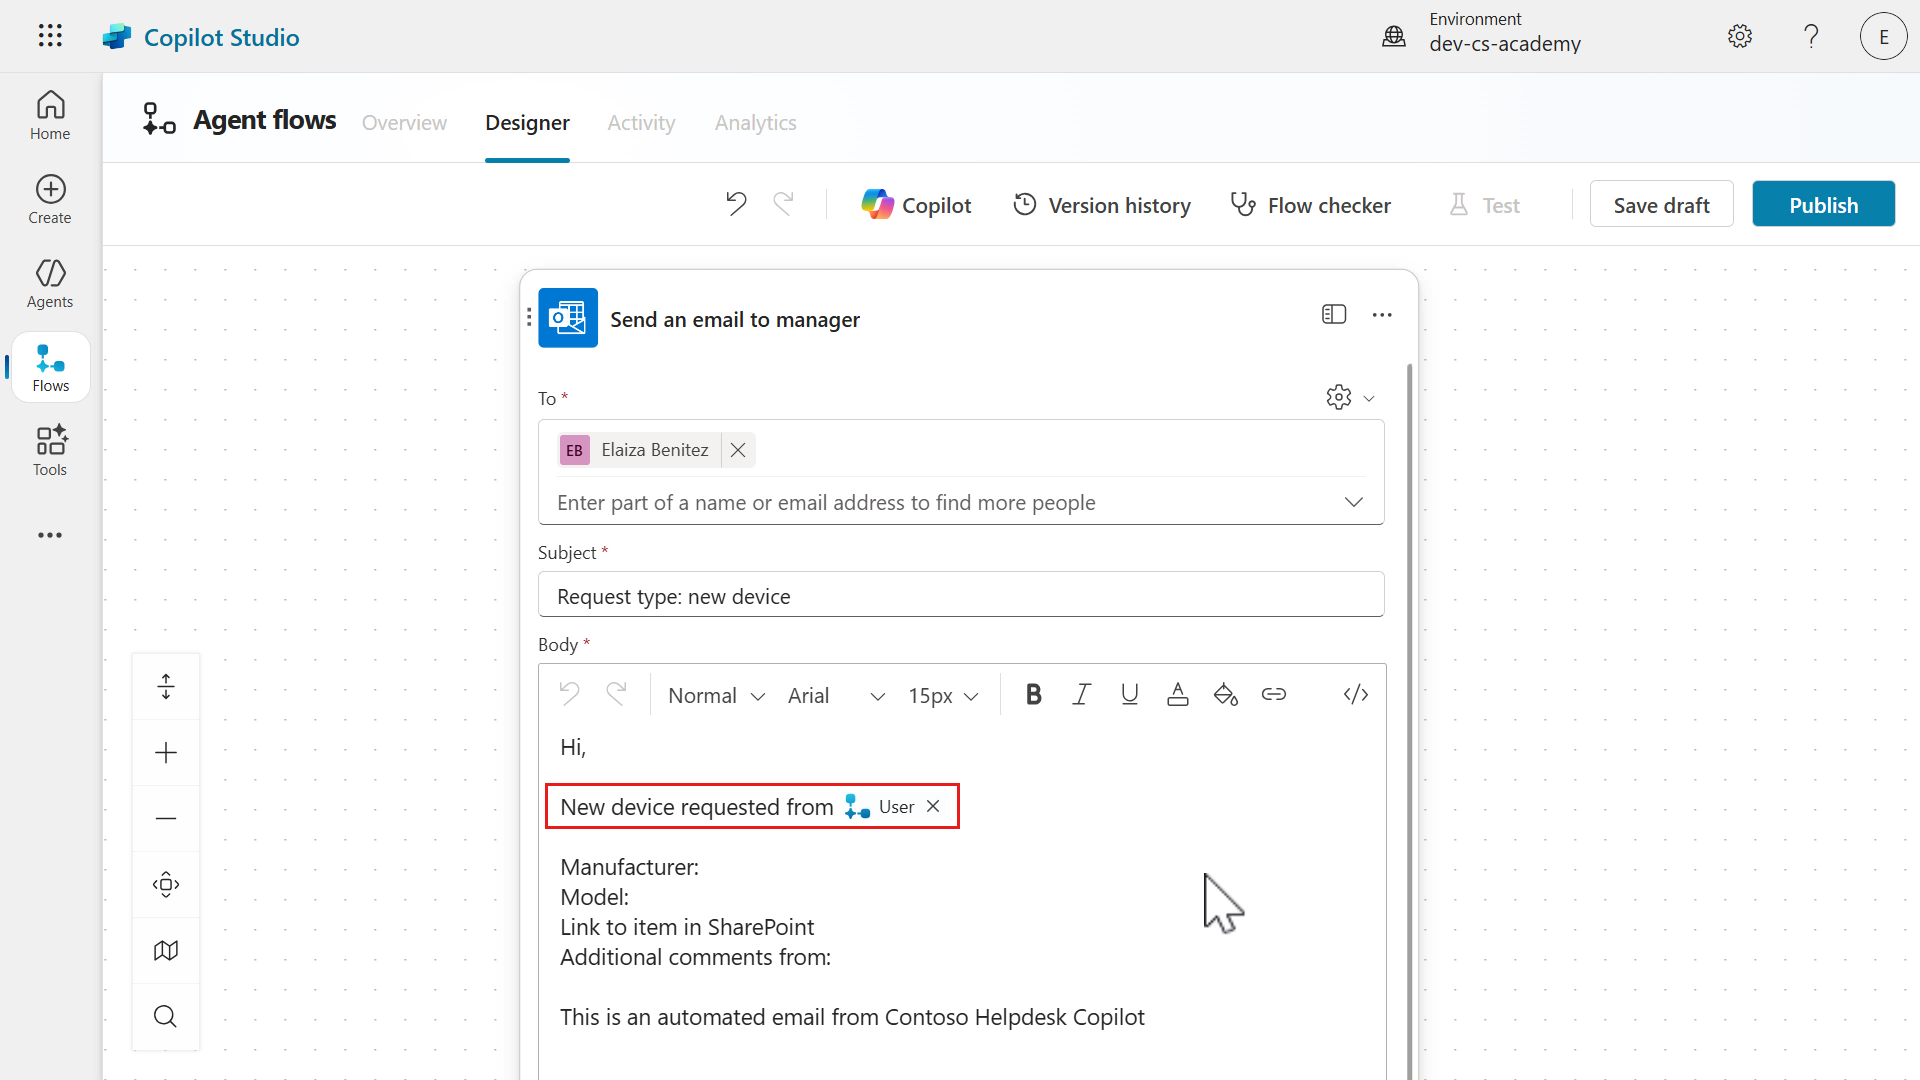Open the Agents section from the sidebar
Image resolution: width=1920 pixels, height=1080 pixels.
[x=49, y=283]
